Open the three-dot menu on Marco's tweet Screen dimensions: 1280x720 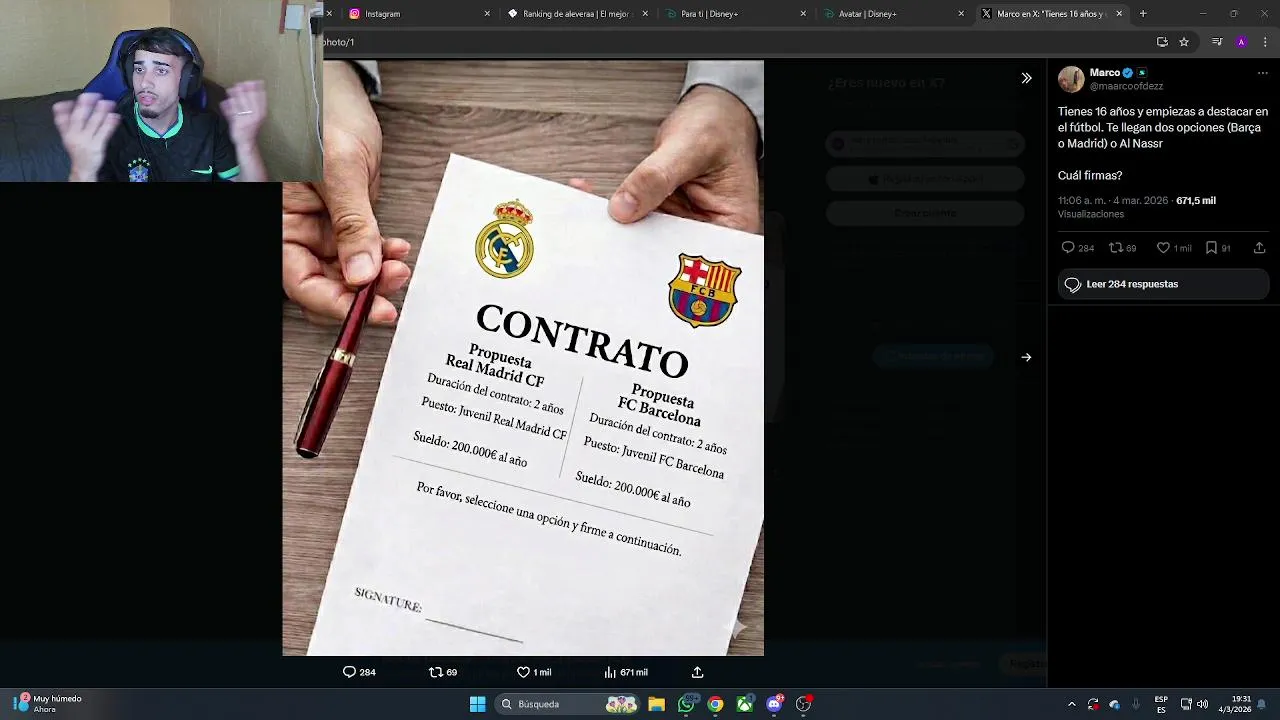tap(1262, 73)
